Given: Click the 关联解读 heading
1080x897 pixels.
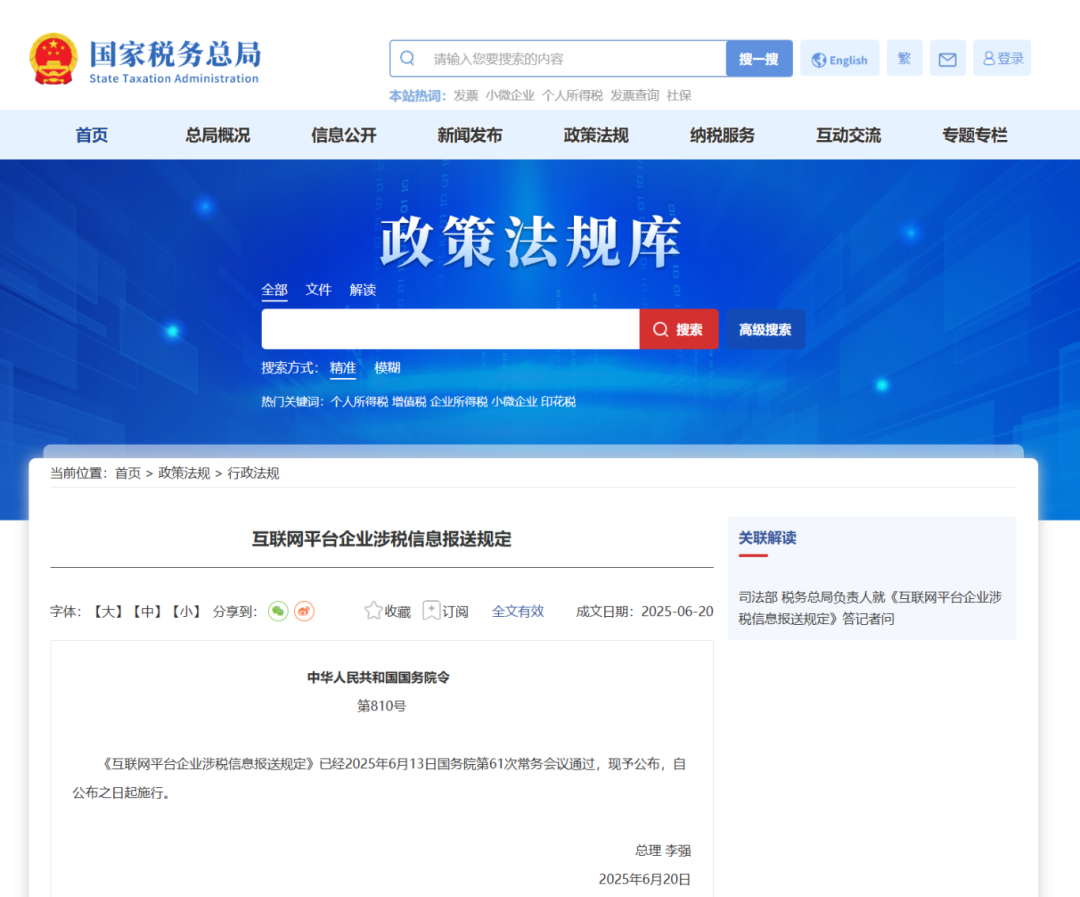Looking at the screenshot, I should (x=767, y=537).
